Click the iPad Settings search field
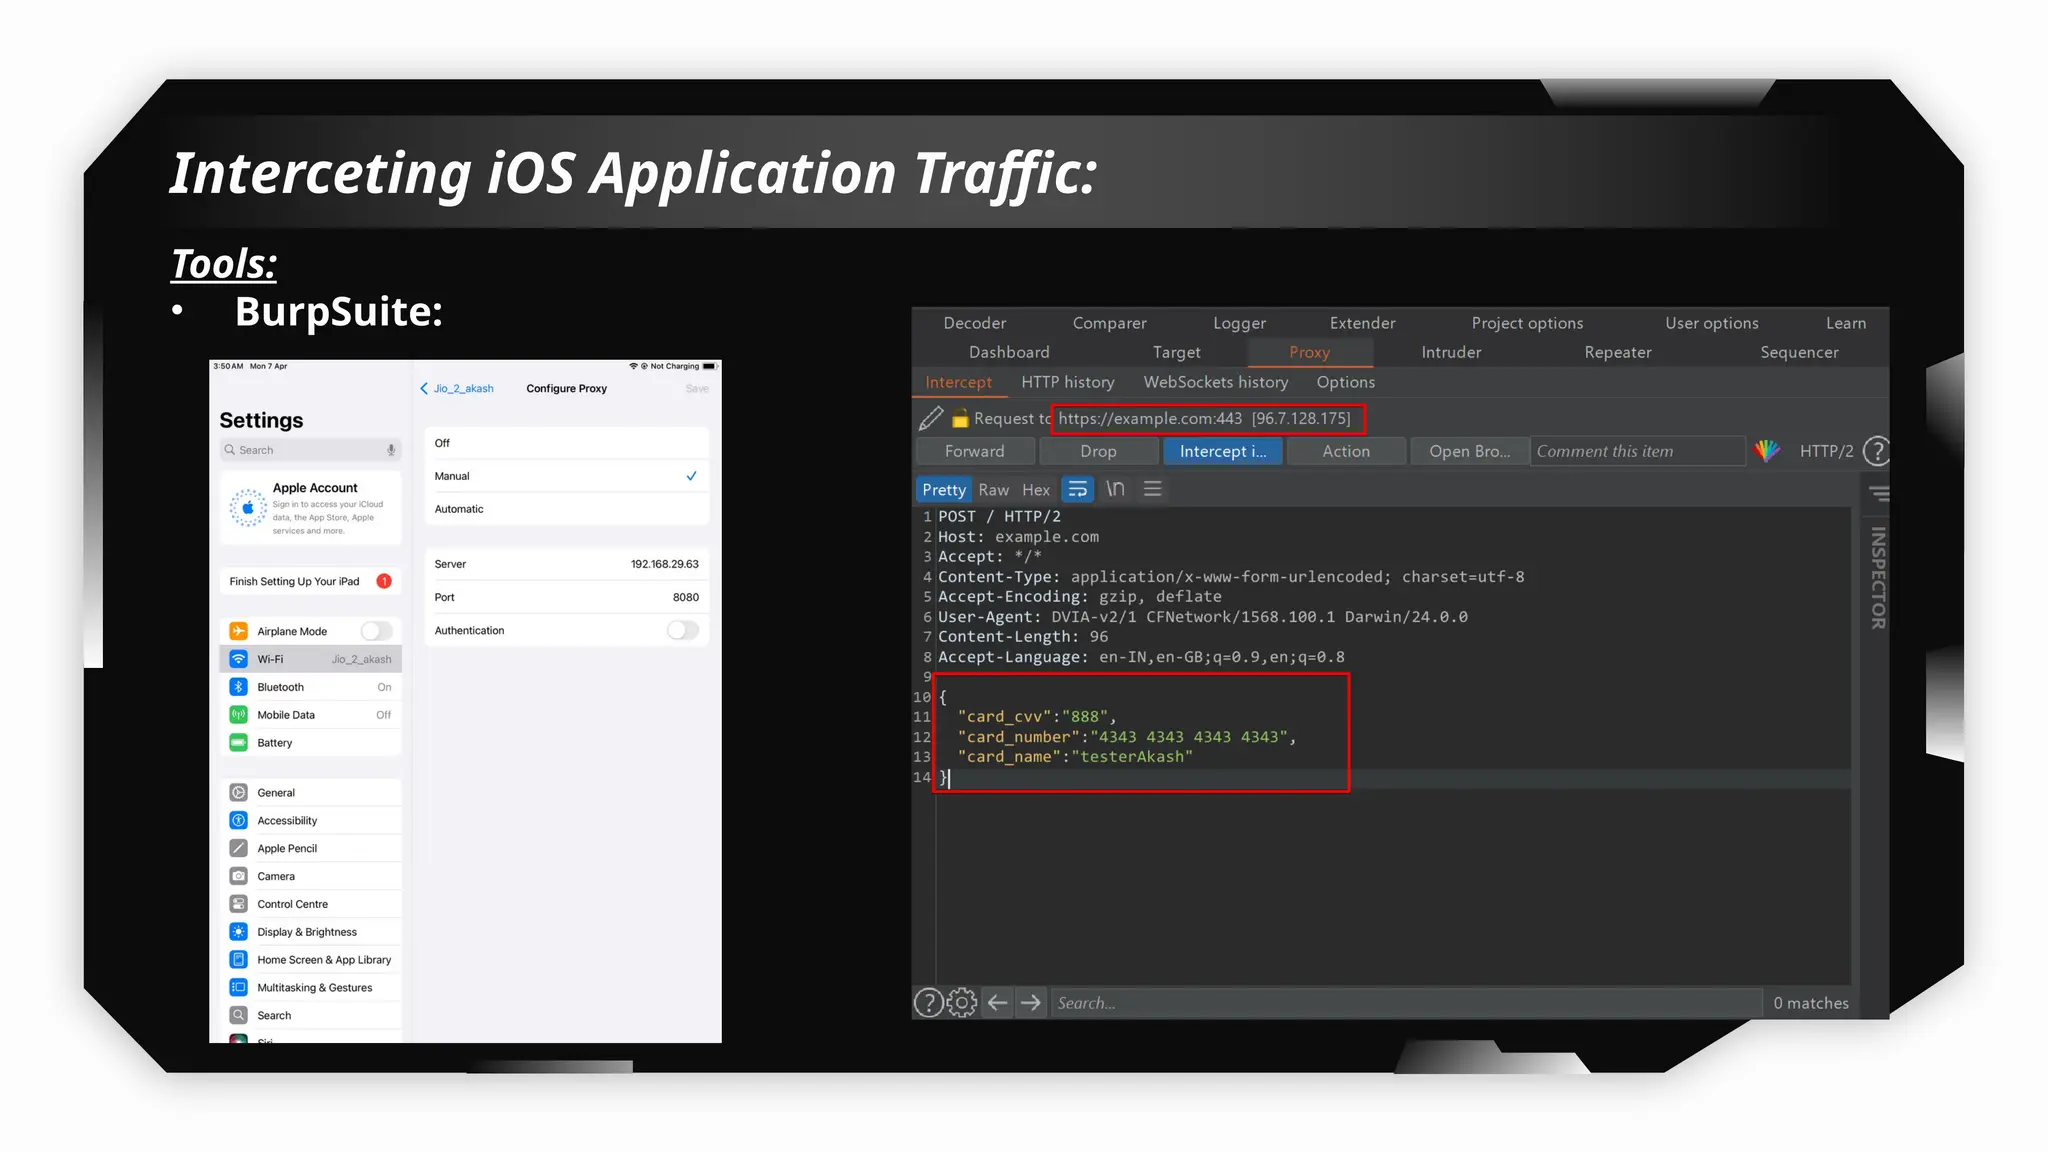The width and height of the screenshot is (2048, 1152). (311, 450)
